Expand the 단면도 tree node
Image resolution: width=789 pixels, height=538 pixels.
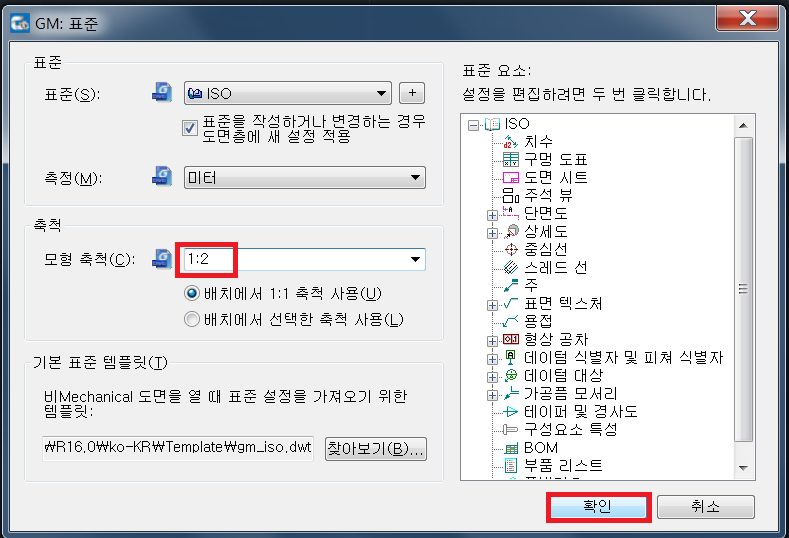point(492,215)
